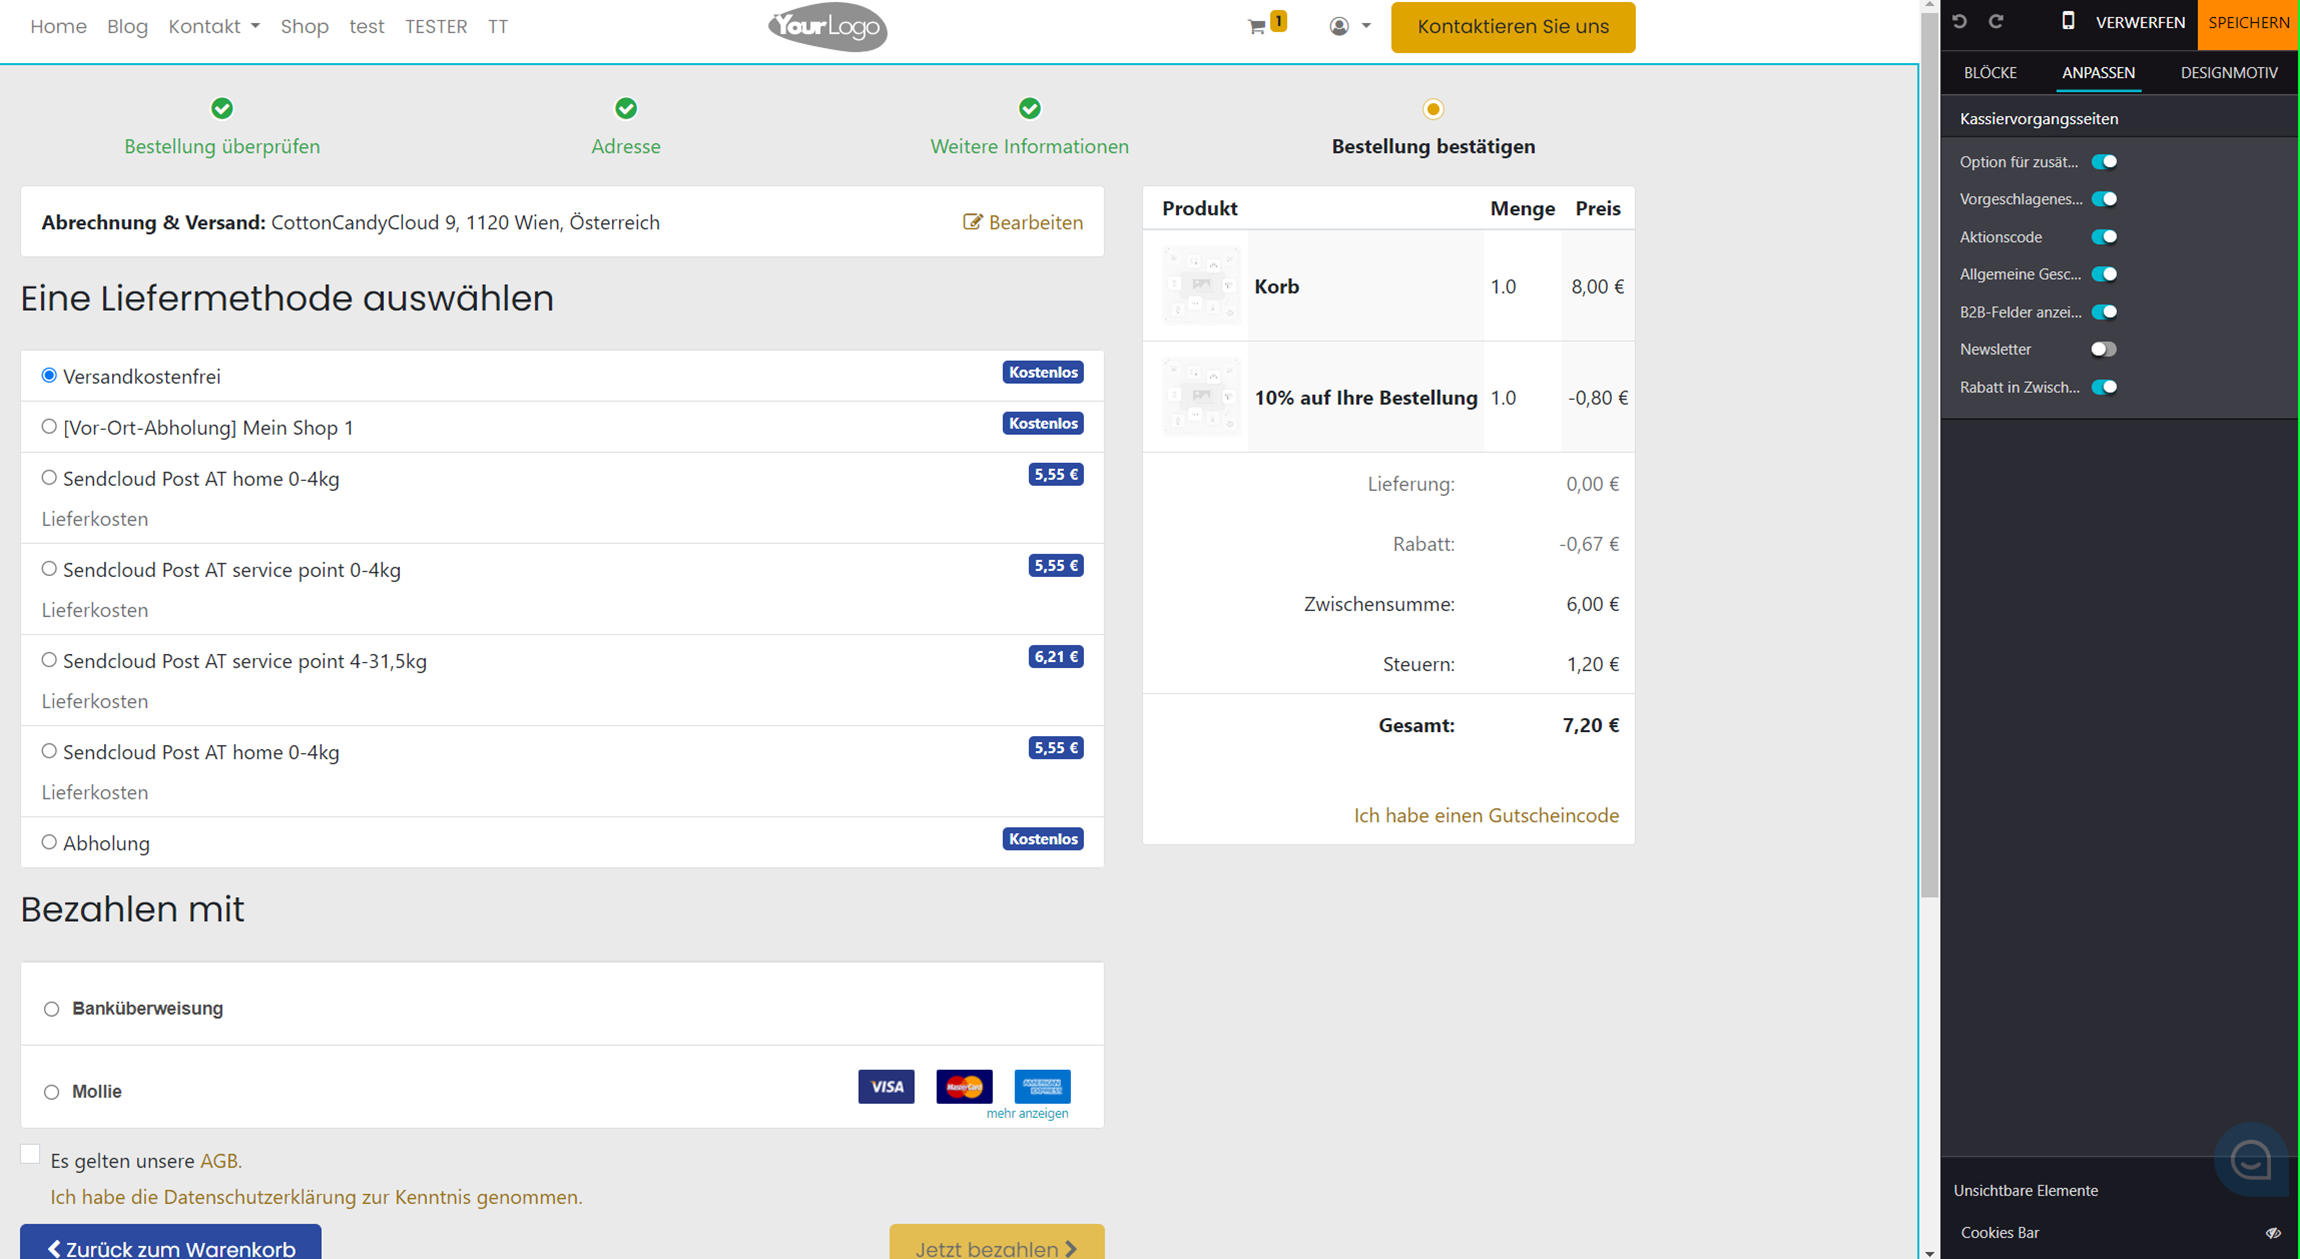The width and height of the screenshot is (2300, 1259).
Task: Switch to the BLÖCKE tab
Action: pyautogui.click(x=1990, y=73)
